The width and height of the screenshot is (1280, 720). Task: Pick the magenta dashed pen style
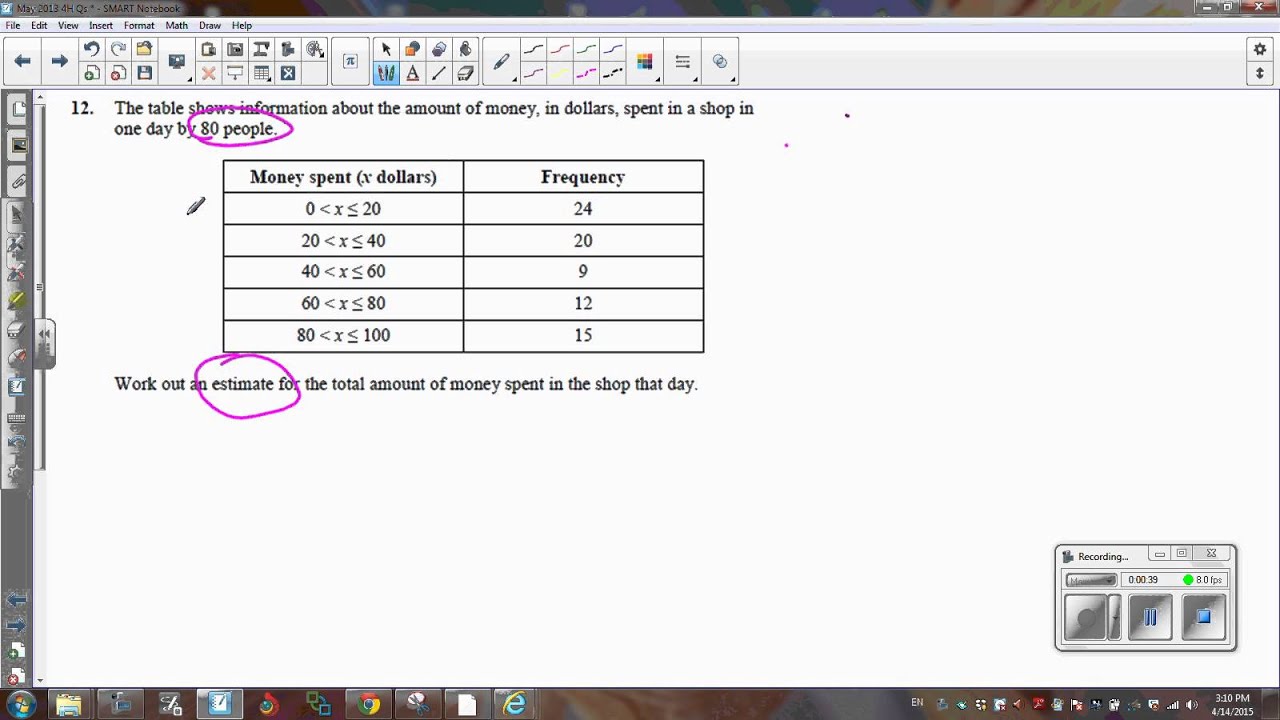[x=586, y=73]
